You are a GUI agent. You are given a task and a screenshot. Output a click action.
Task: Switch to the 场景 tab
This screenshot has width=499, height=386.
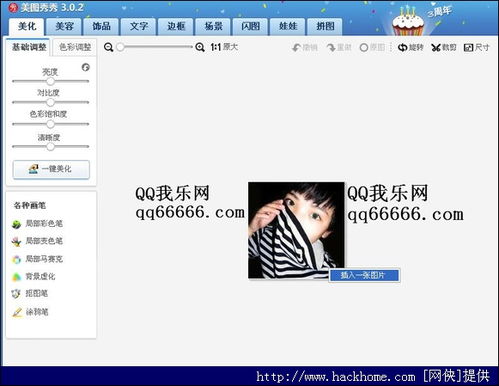[213, 26]
